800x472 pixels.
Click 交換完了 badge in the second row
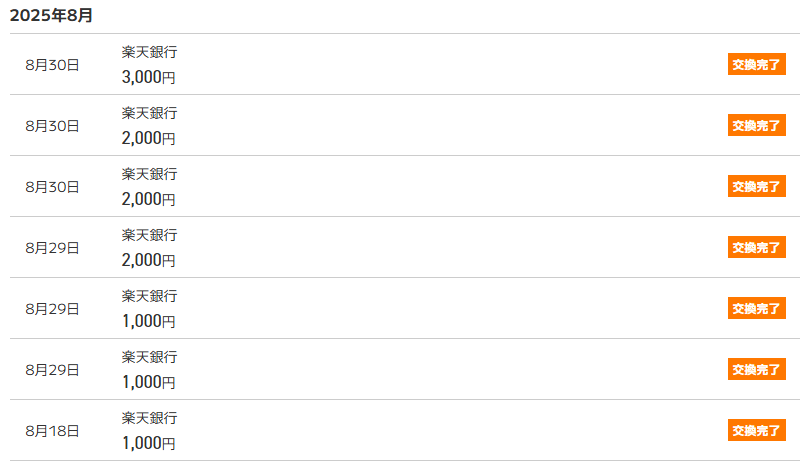(756, 126)
